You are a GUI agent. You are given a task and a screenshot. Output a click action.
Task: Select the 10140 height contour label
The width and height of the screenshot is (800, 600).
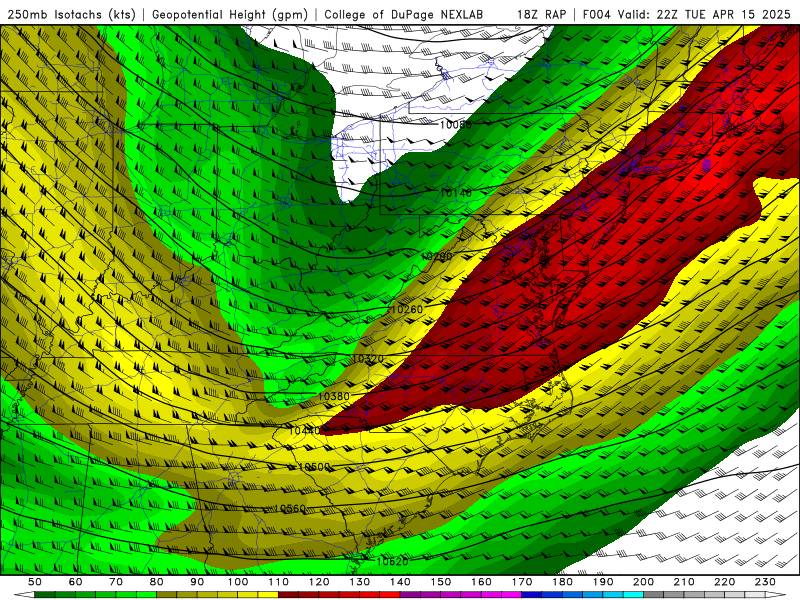(456, 193)
